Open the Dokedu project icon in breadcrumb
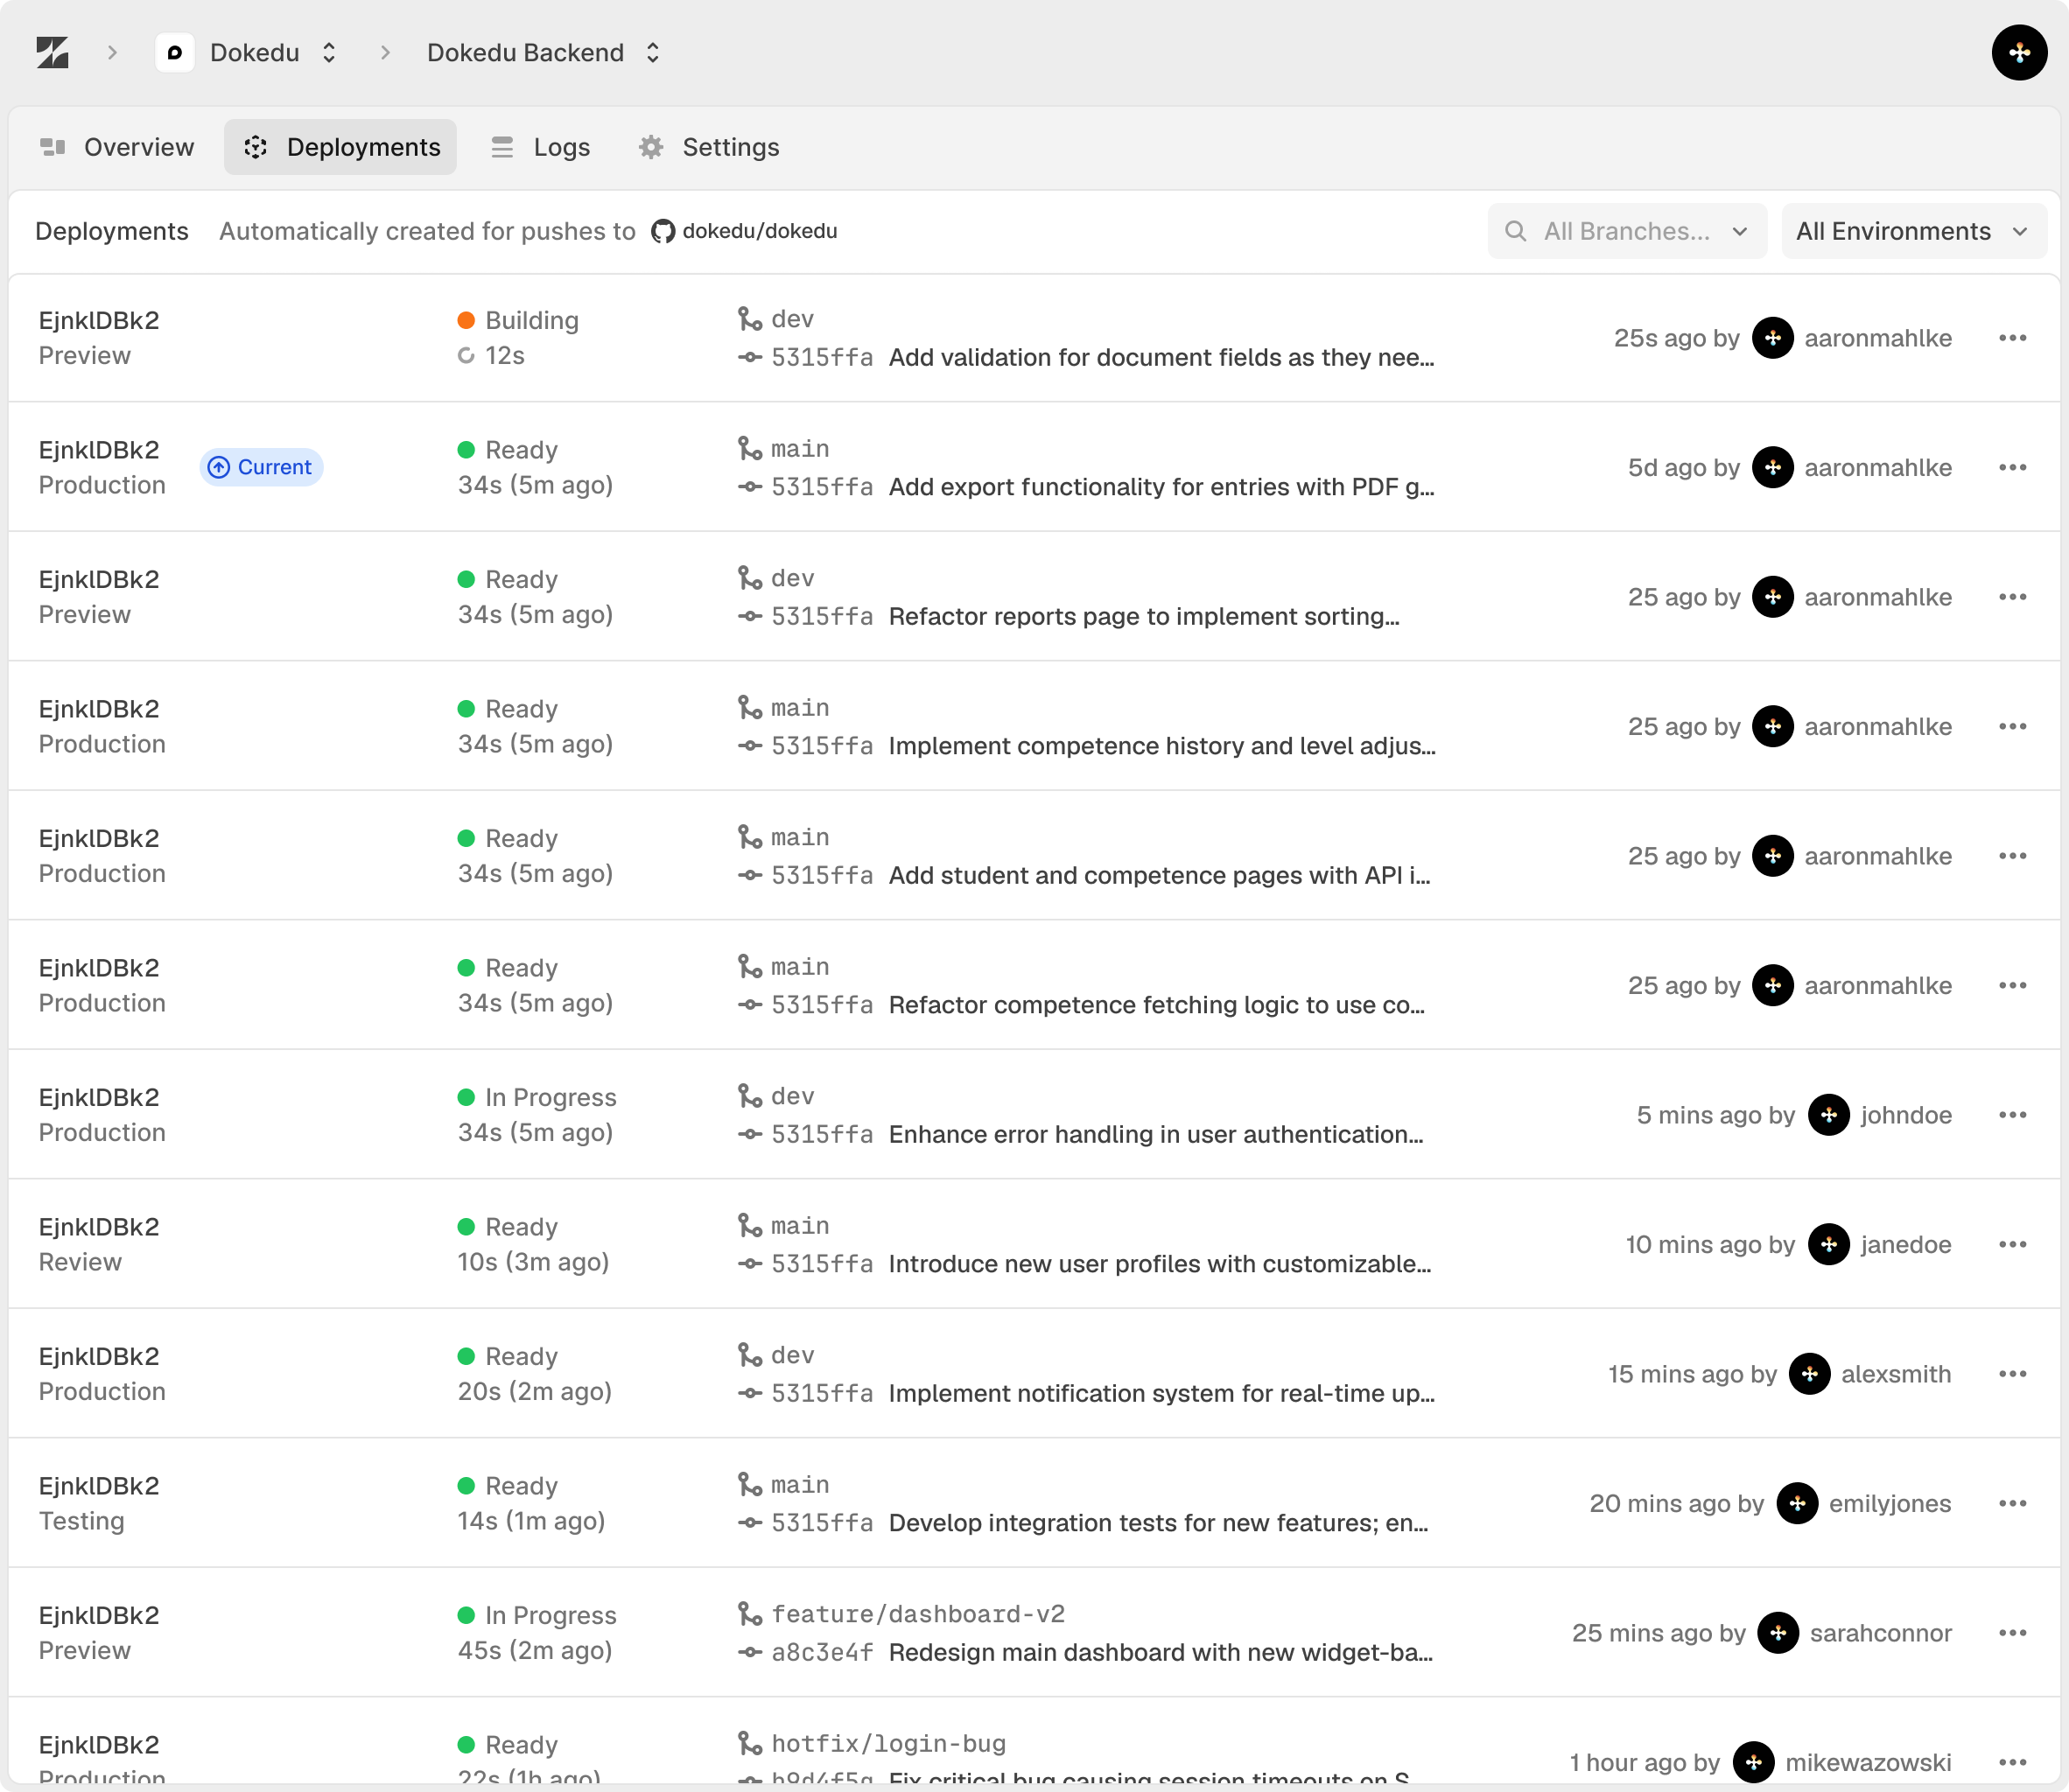 pyautogui.click(x=175, y=52)
